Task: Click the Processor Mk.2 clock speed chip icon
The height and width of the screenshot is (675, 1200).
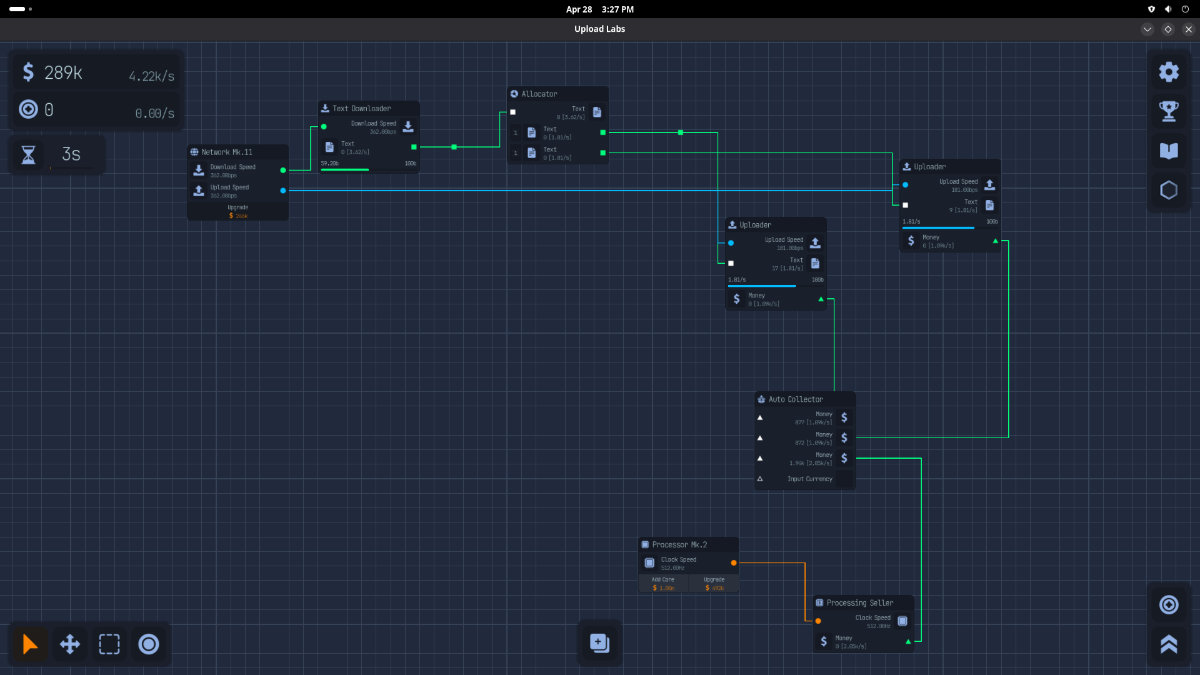Action: [x=649, y=563]
